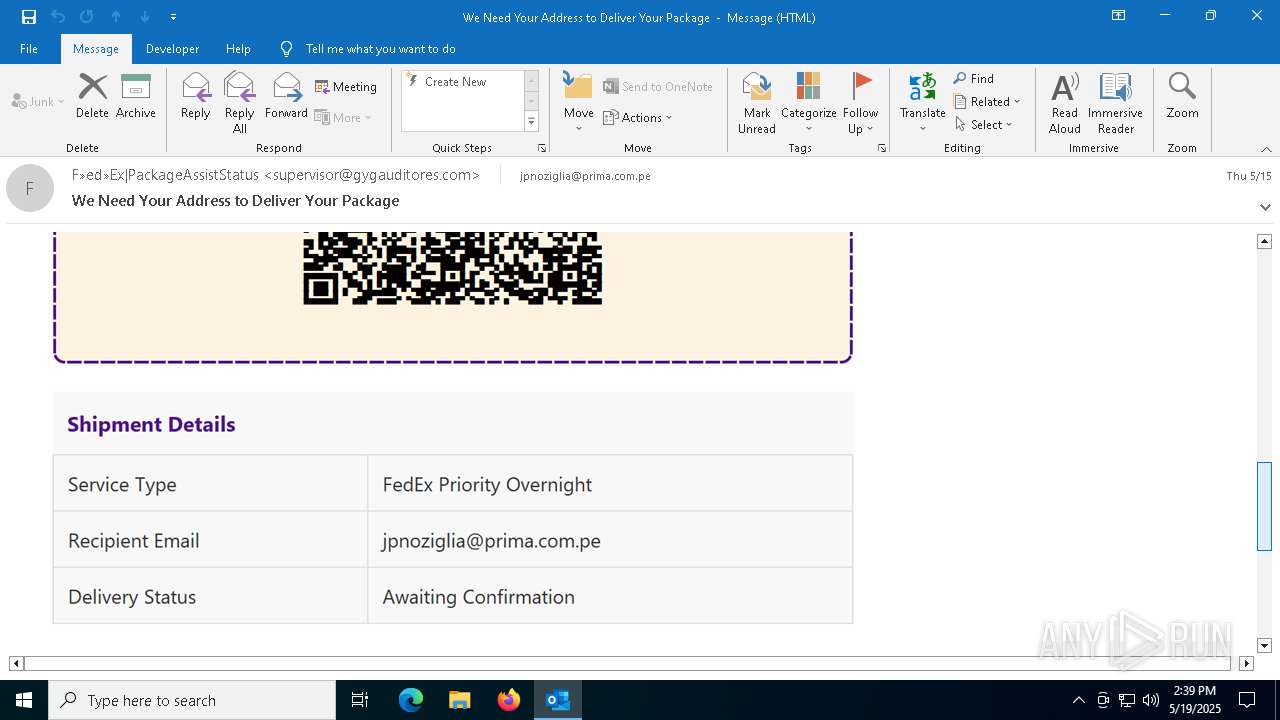
Task: Mark the message as Unread
Action: [757, 103]
